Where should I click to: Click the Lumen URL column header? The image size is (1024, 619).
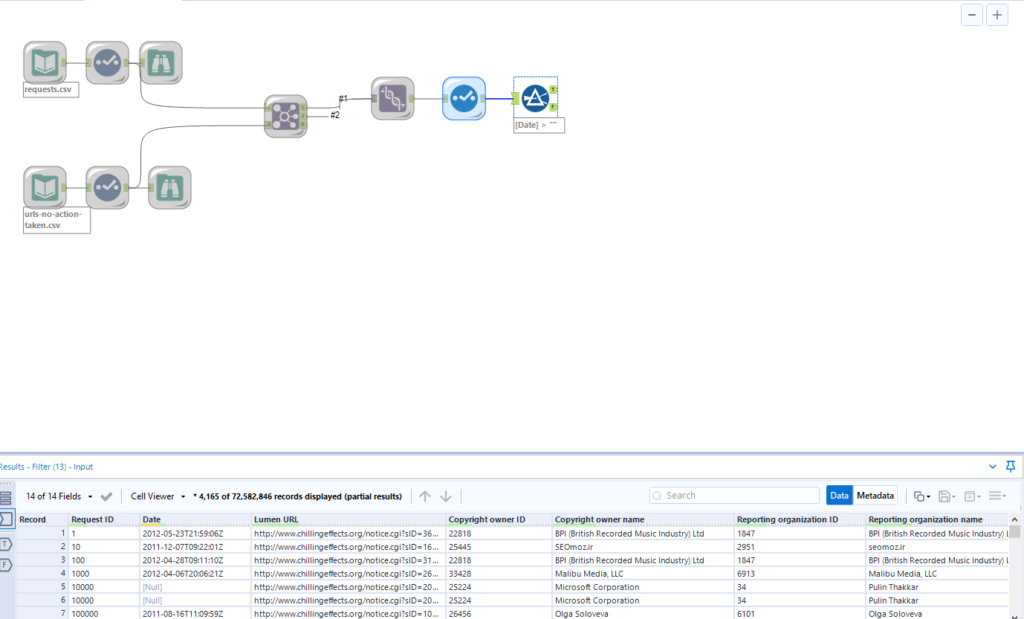[348, 520]
